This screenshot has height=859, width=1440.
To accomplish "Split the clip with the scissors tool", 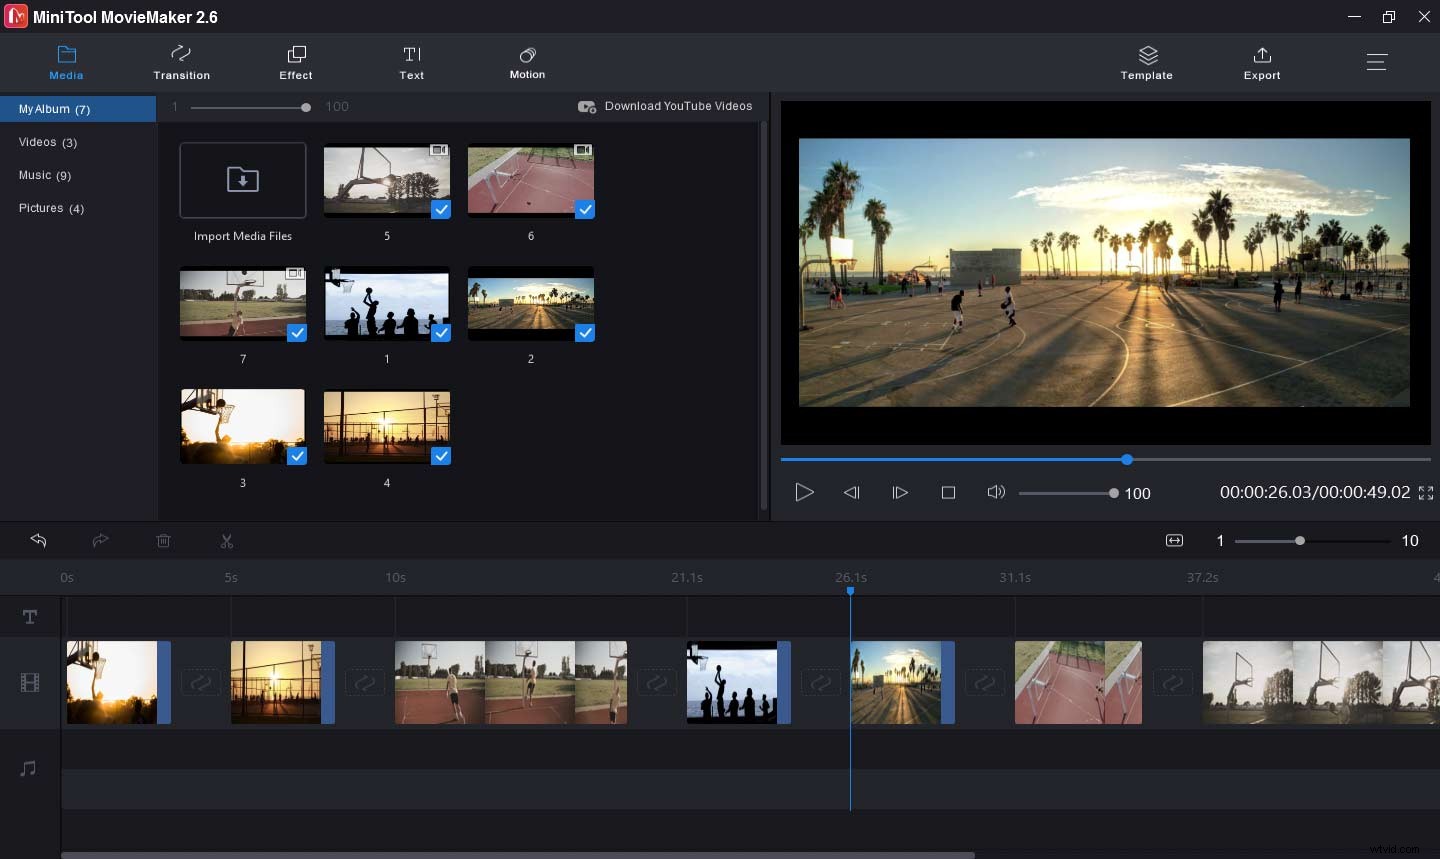I will point(227,541).
